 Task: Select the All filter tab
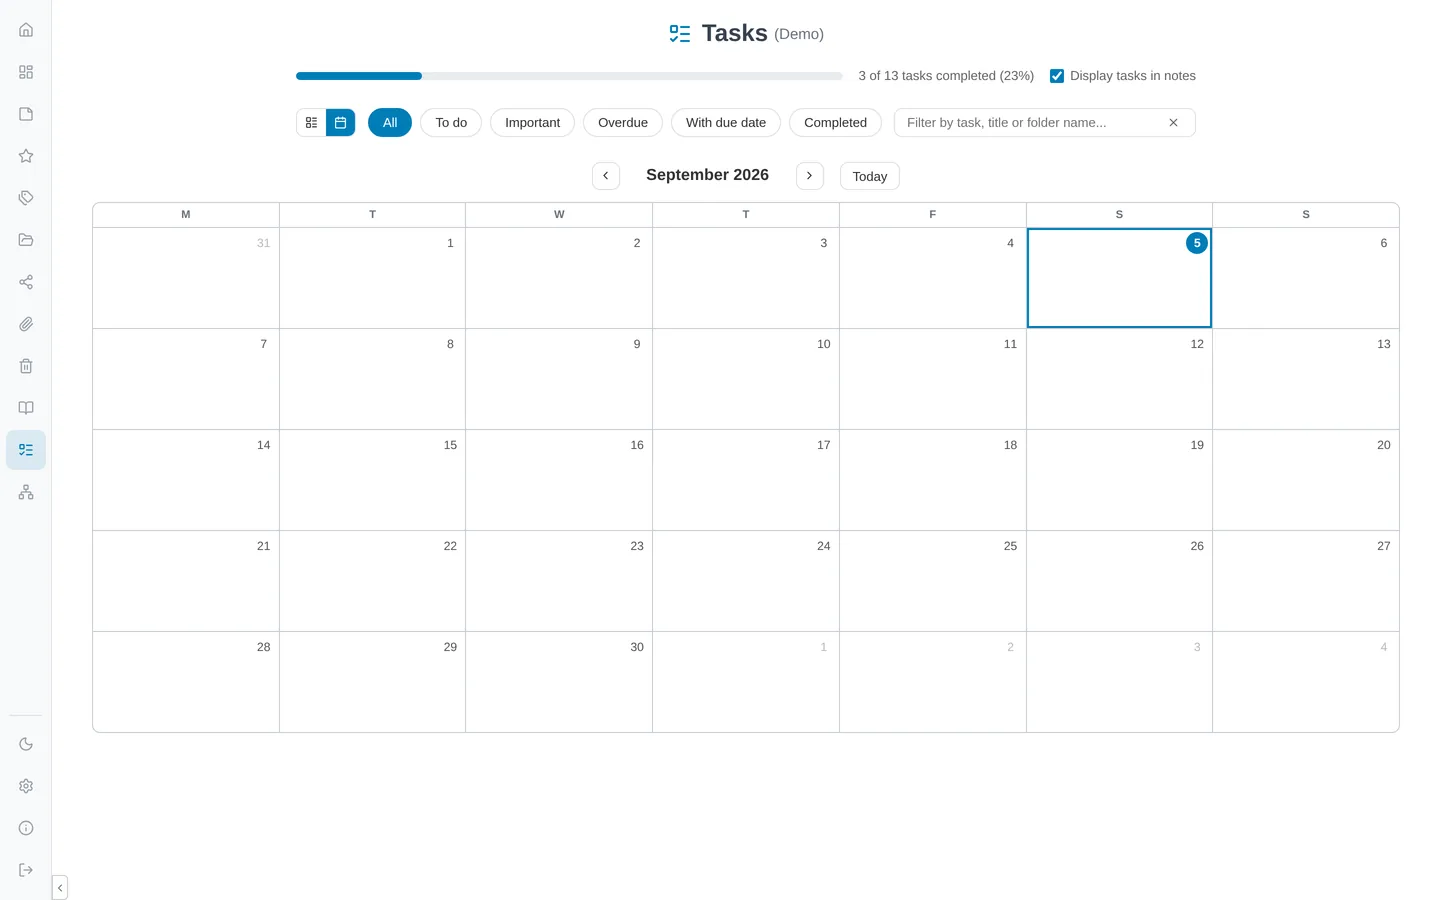pos(390,122)
